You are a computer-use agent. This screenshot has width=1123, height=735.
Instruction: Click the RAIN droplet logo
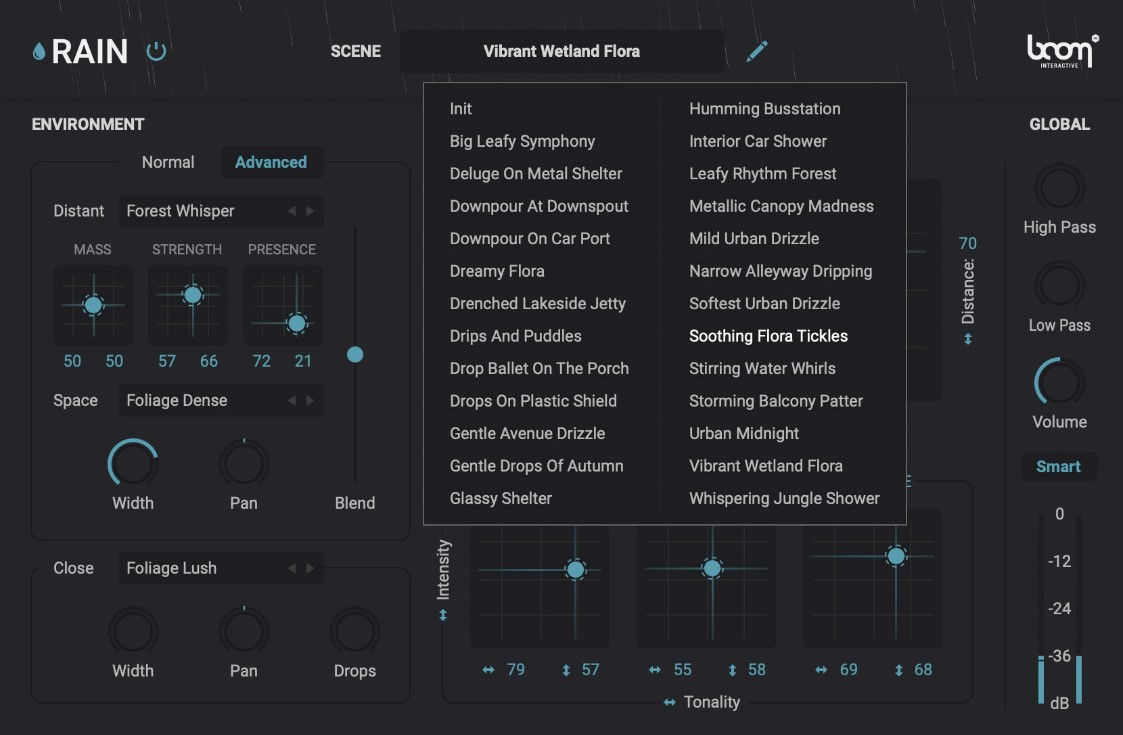pos(38,50)
